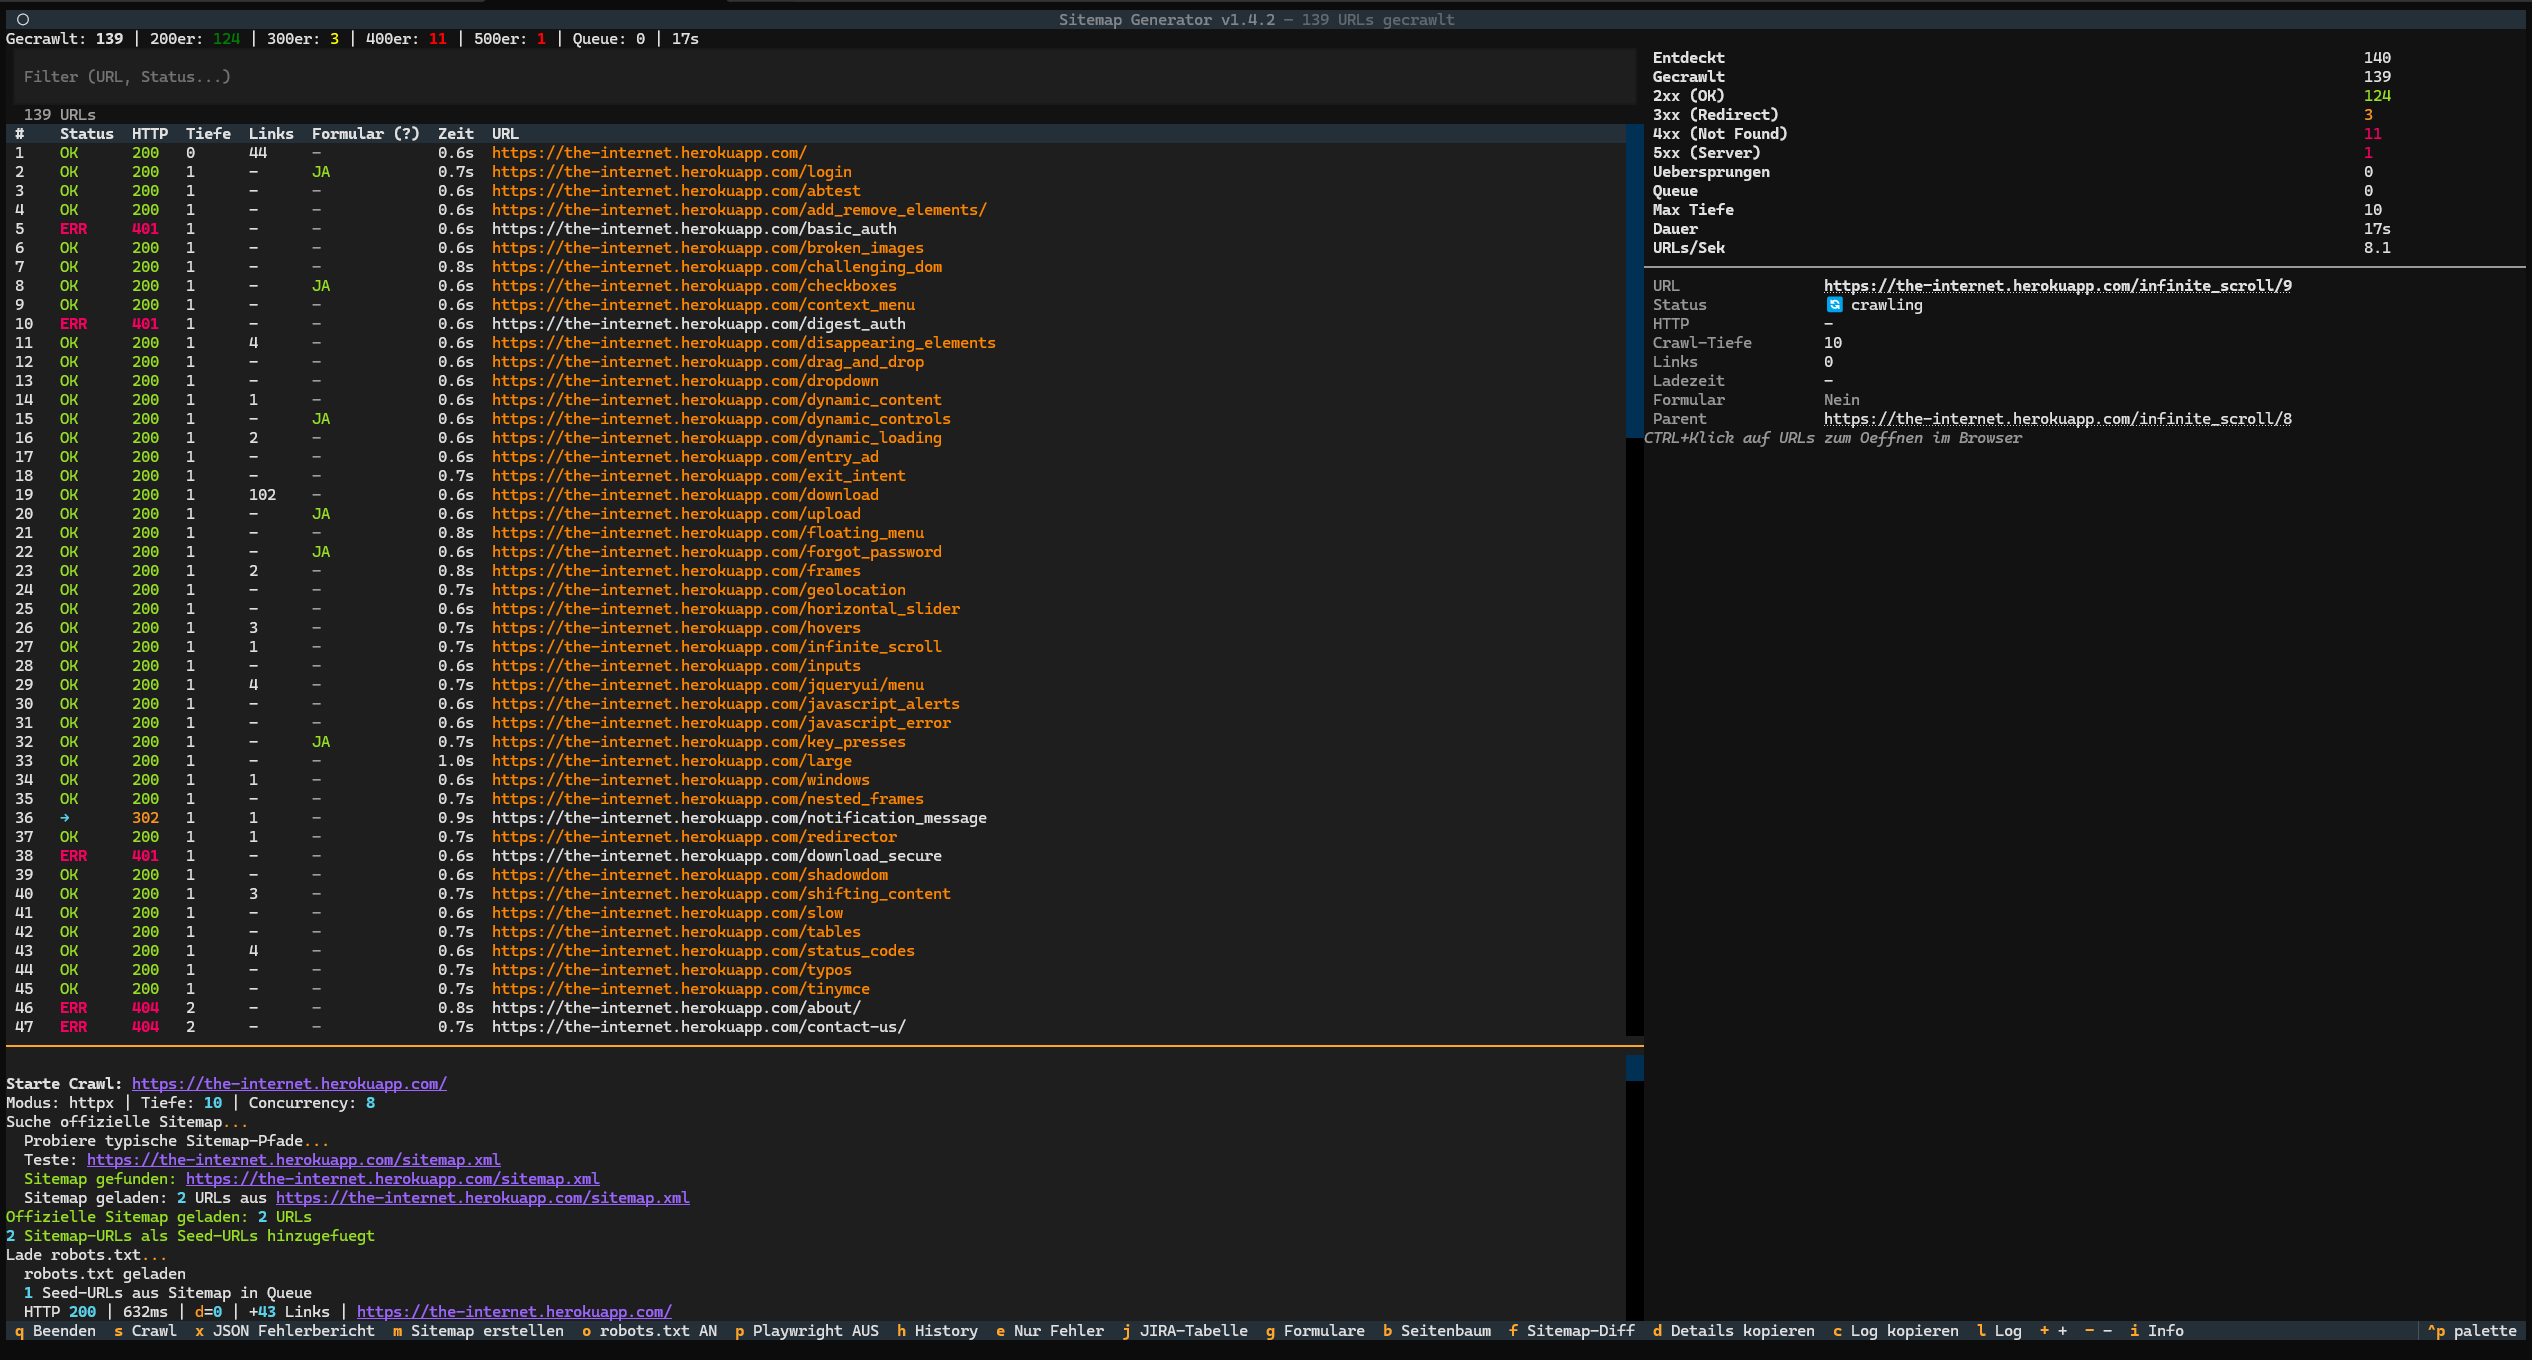Screen dimensions: 2532x1360
Task: Create sitemap via Sitemap erstellen
Action: pyautogui.click(x=478, y=1331)
